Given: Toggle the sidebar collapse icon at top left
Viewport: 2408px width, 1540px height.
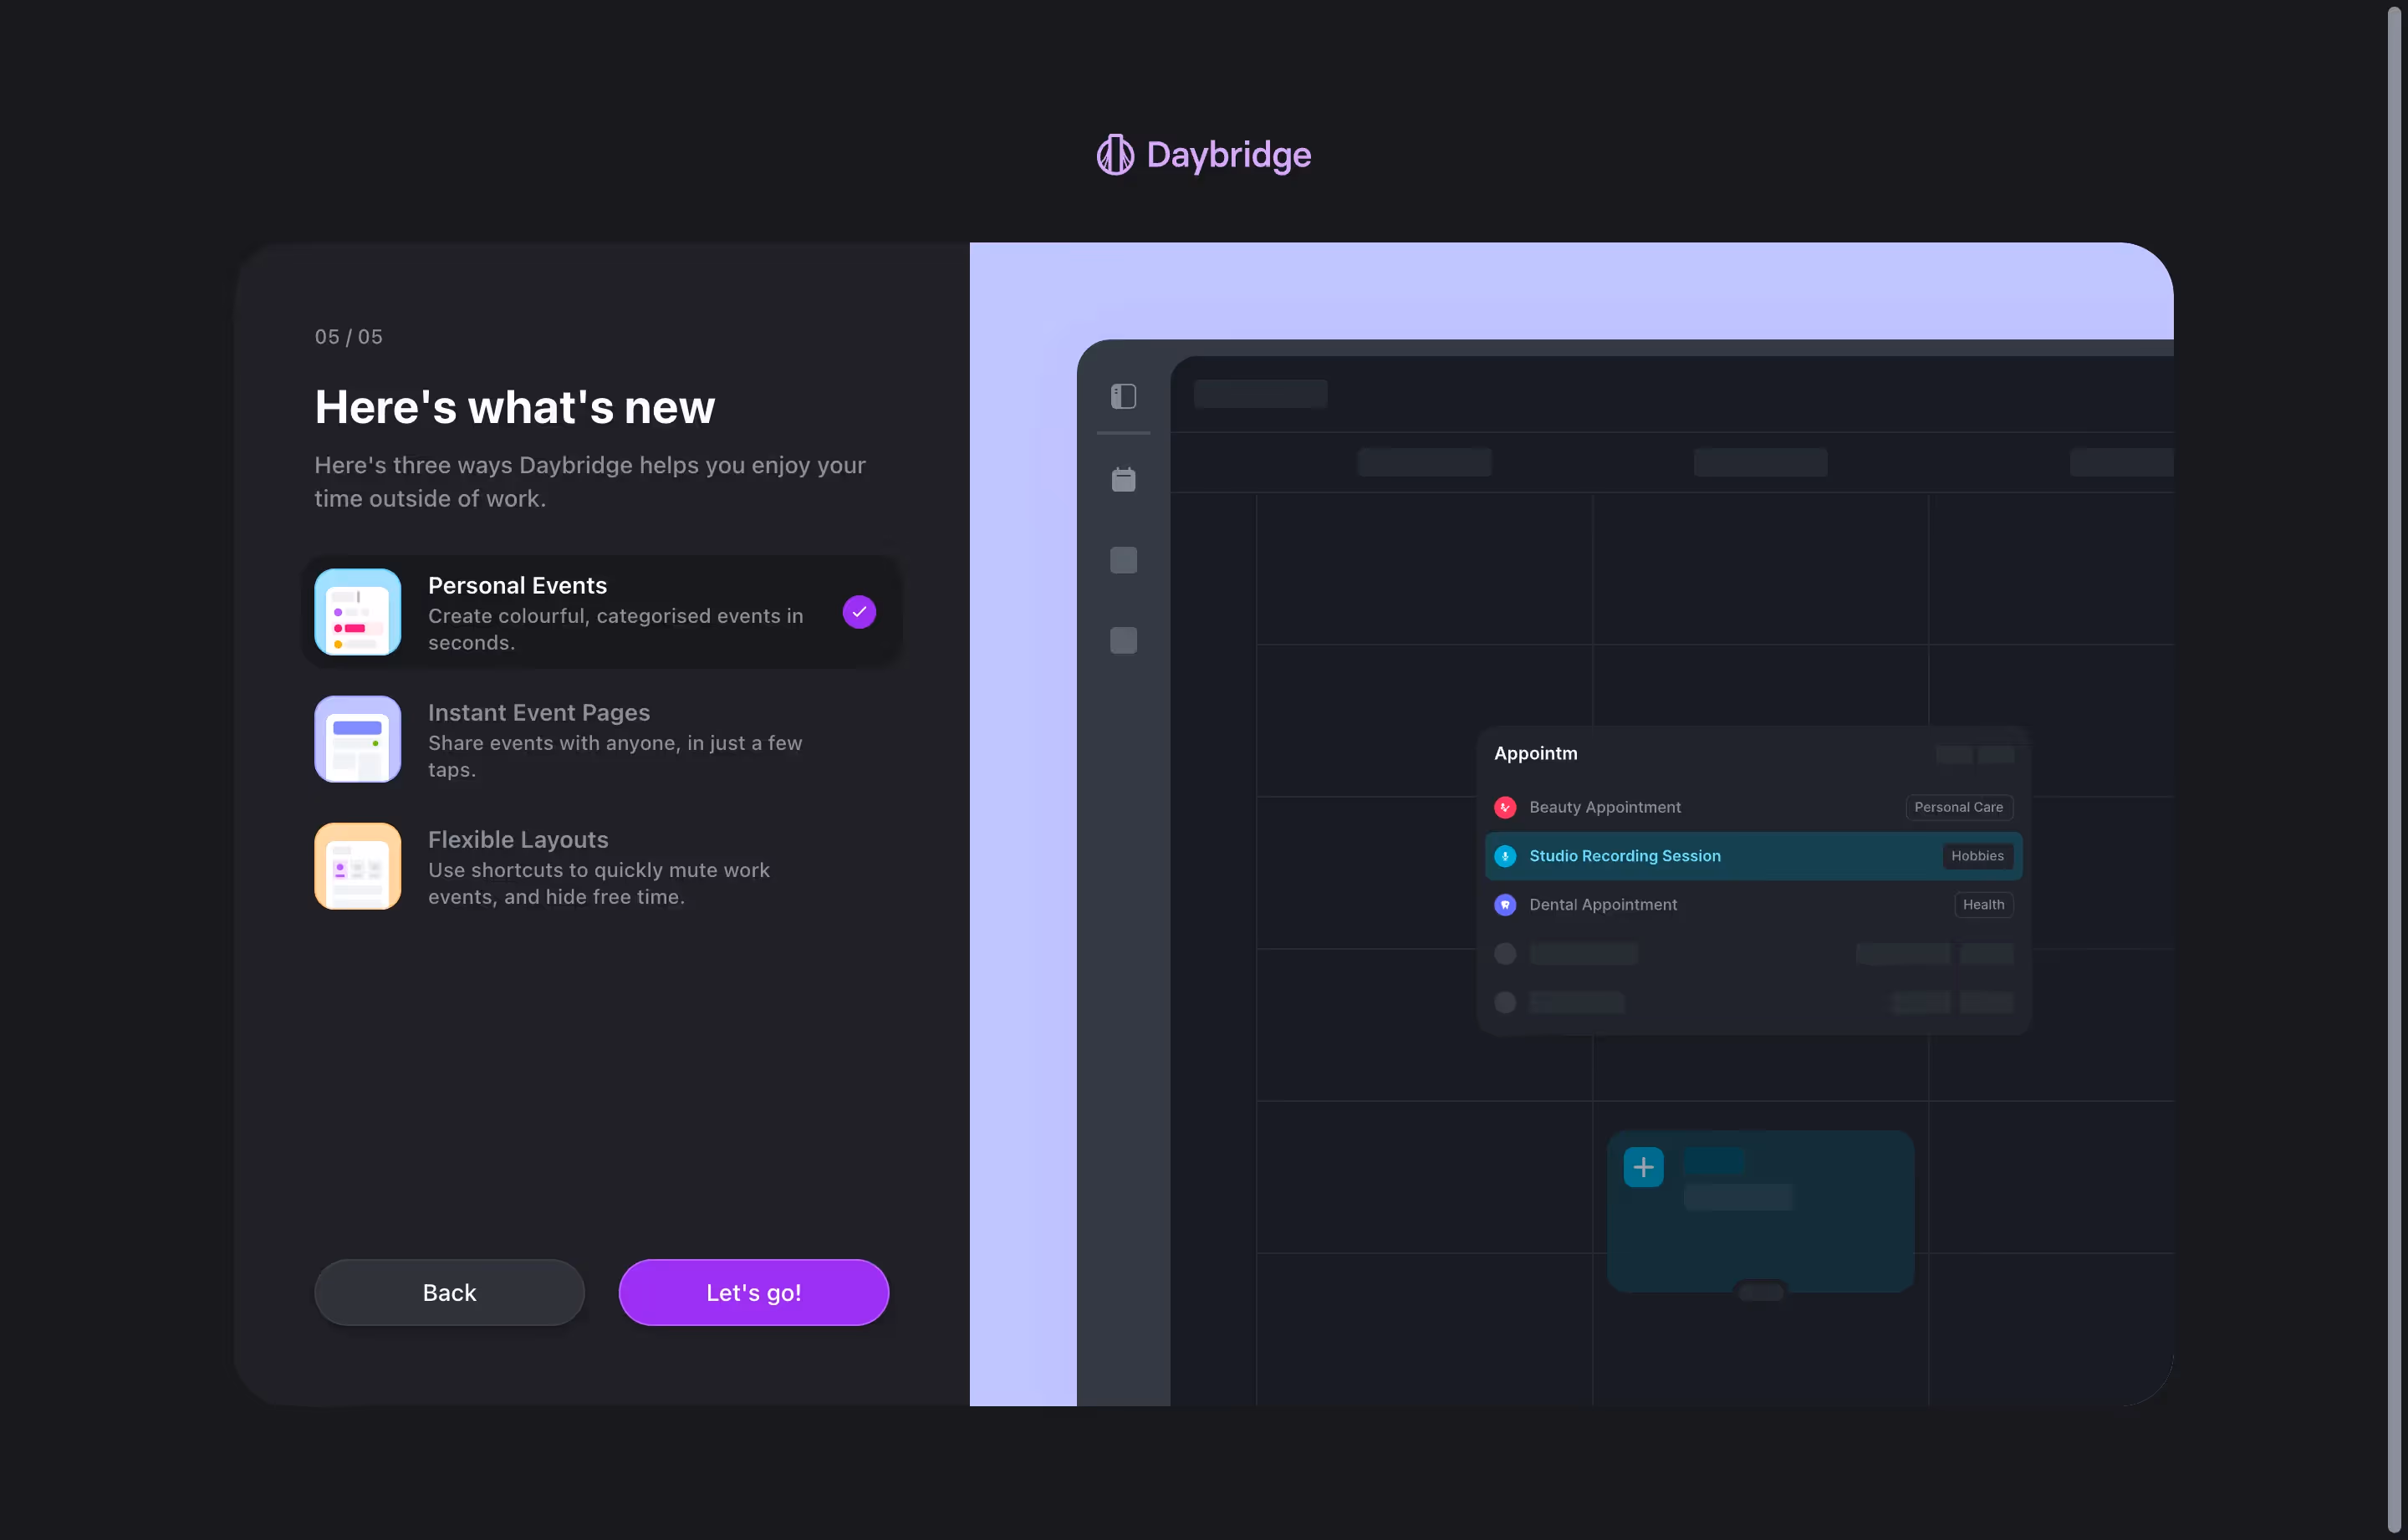Looking at the screenshot, I should click(1123, 396).
